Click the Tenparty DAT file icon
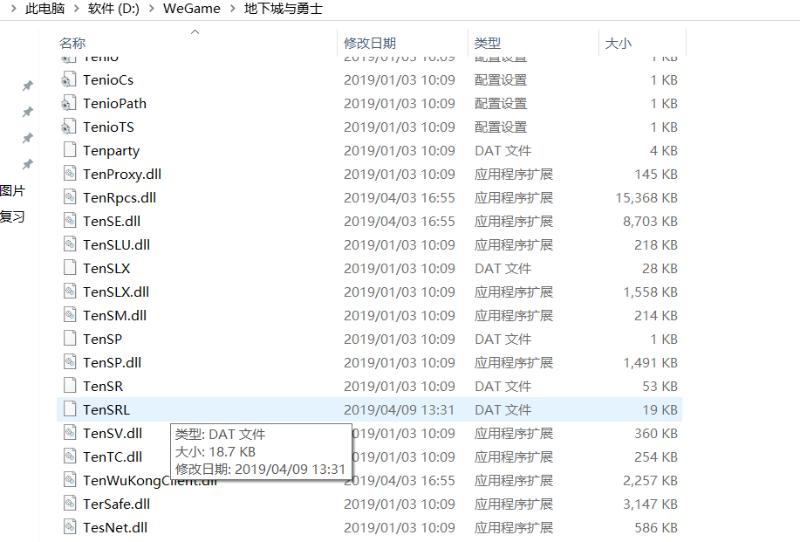Viewport: 800px width, 542px height. pos(69,150)
